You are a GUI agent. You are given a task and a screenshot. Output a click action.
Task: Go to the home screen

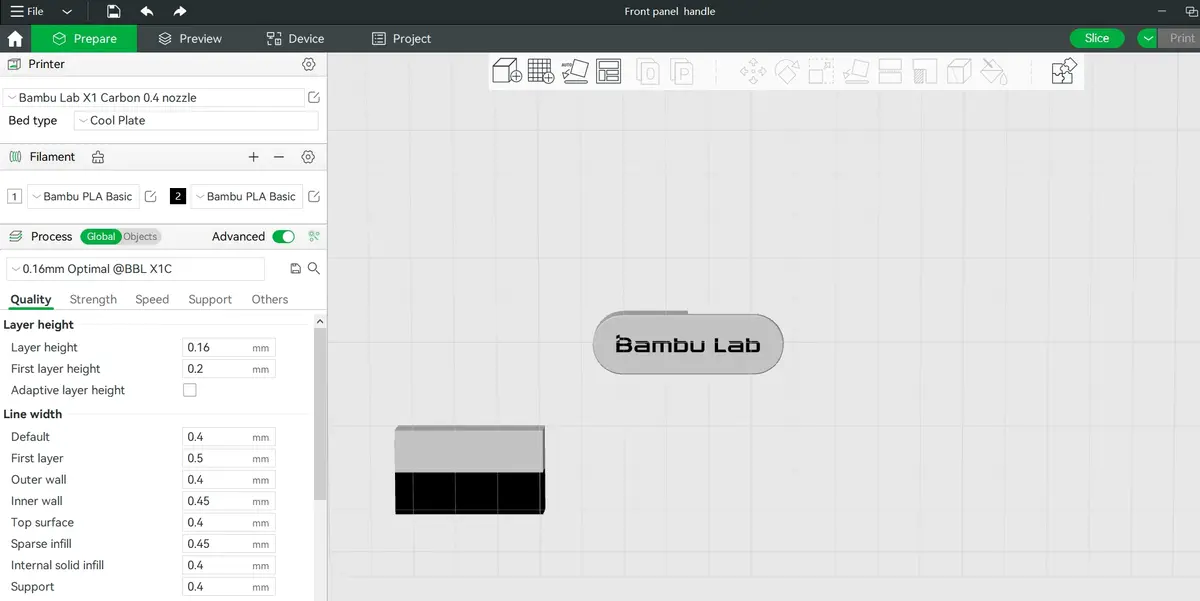pyautogui.click(x=15, y=38)
